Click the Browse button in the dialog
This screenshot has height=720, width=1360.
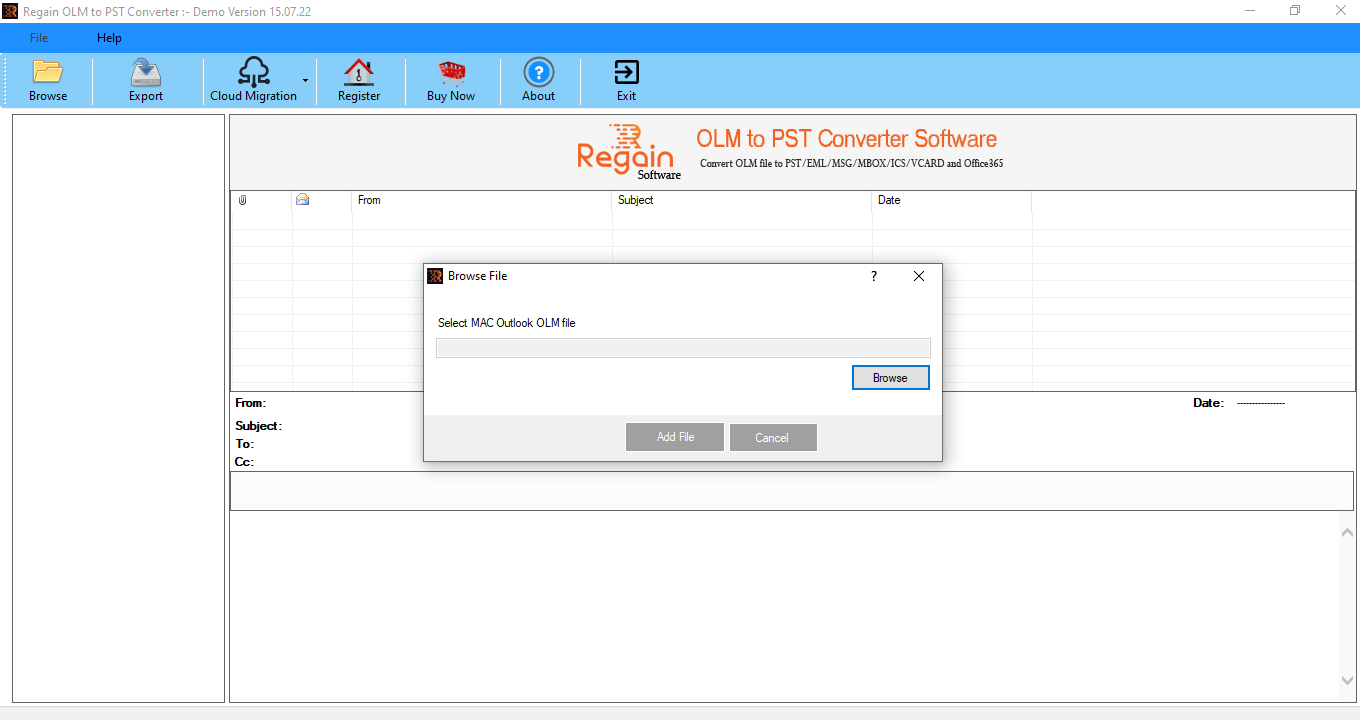coord(890,377)
